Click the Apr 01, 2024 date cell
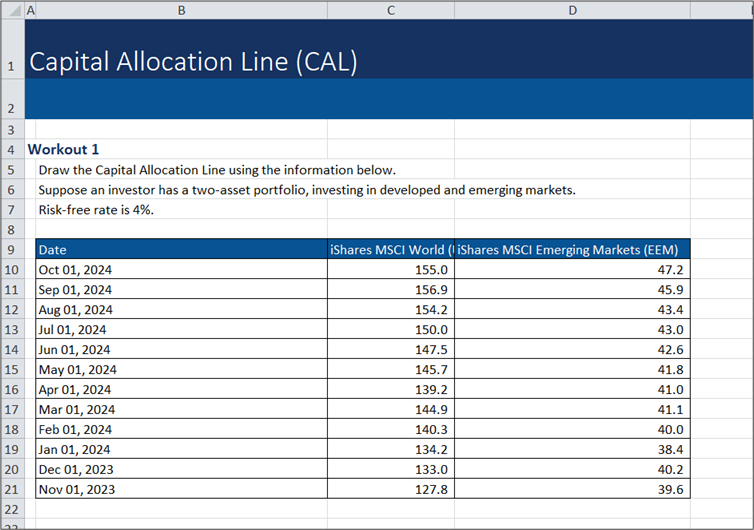The width and height of the screenshot is (754, 530). click(x=181, y=390)
